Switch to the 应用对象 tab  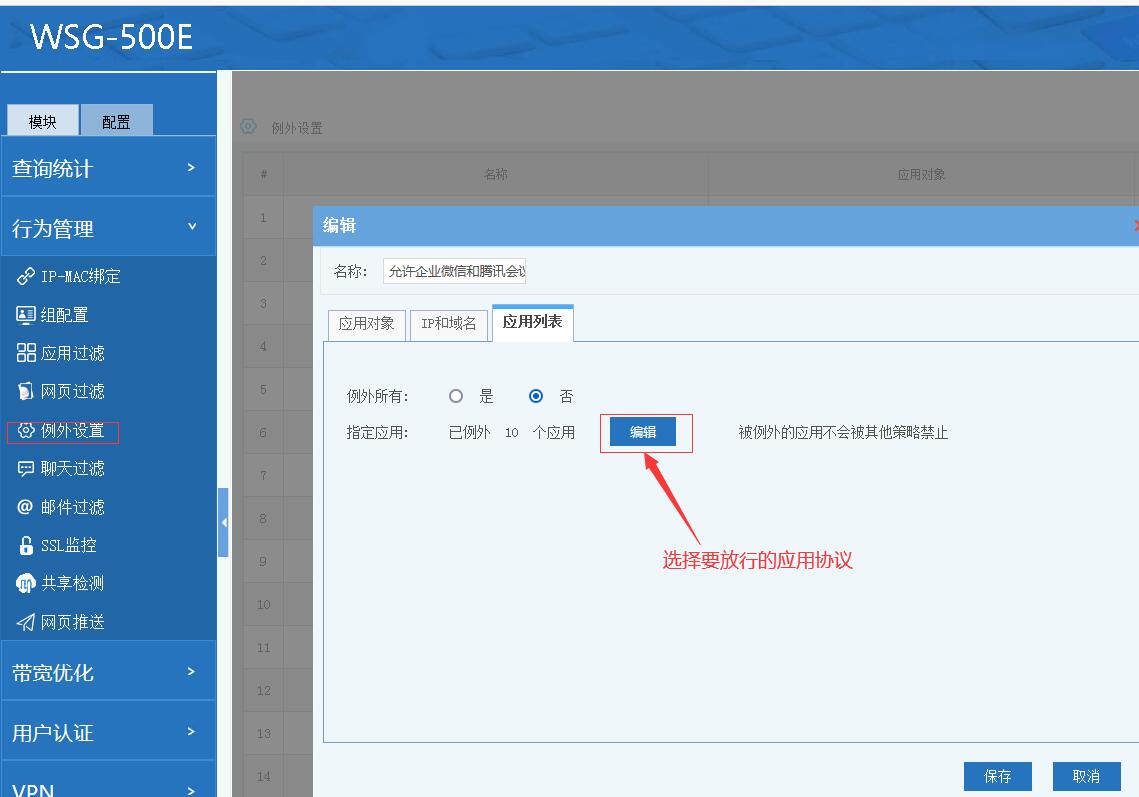tap(366, 324)
